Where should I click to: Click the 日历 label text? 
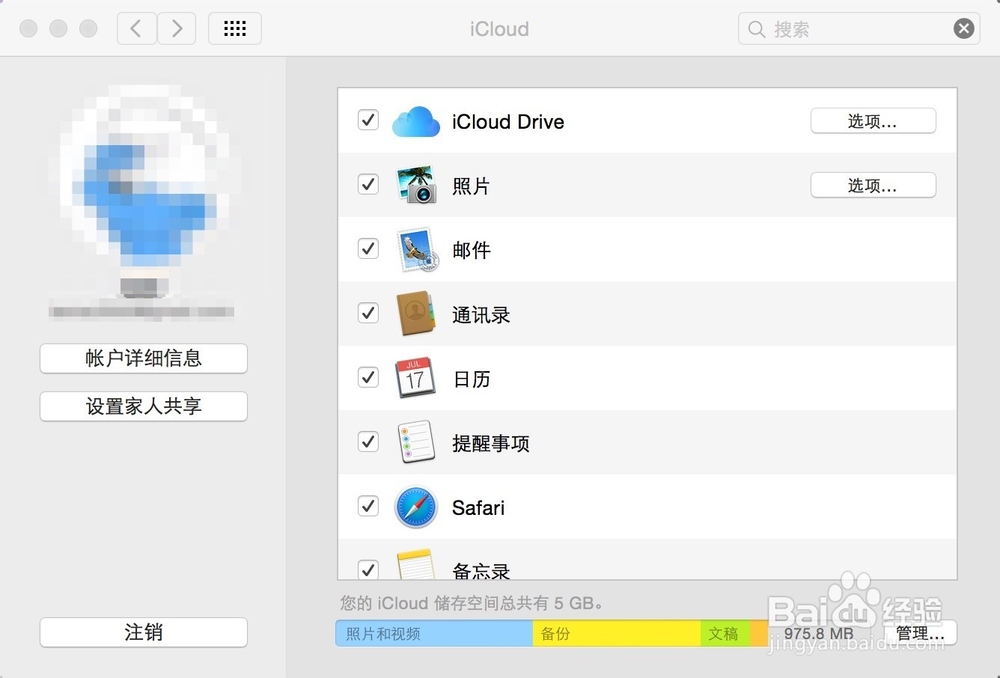point(471,379)
